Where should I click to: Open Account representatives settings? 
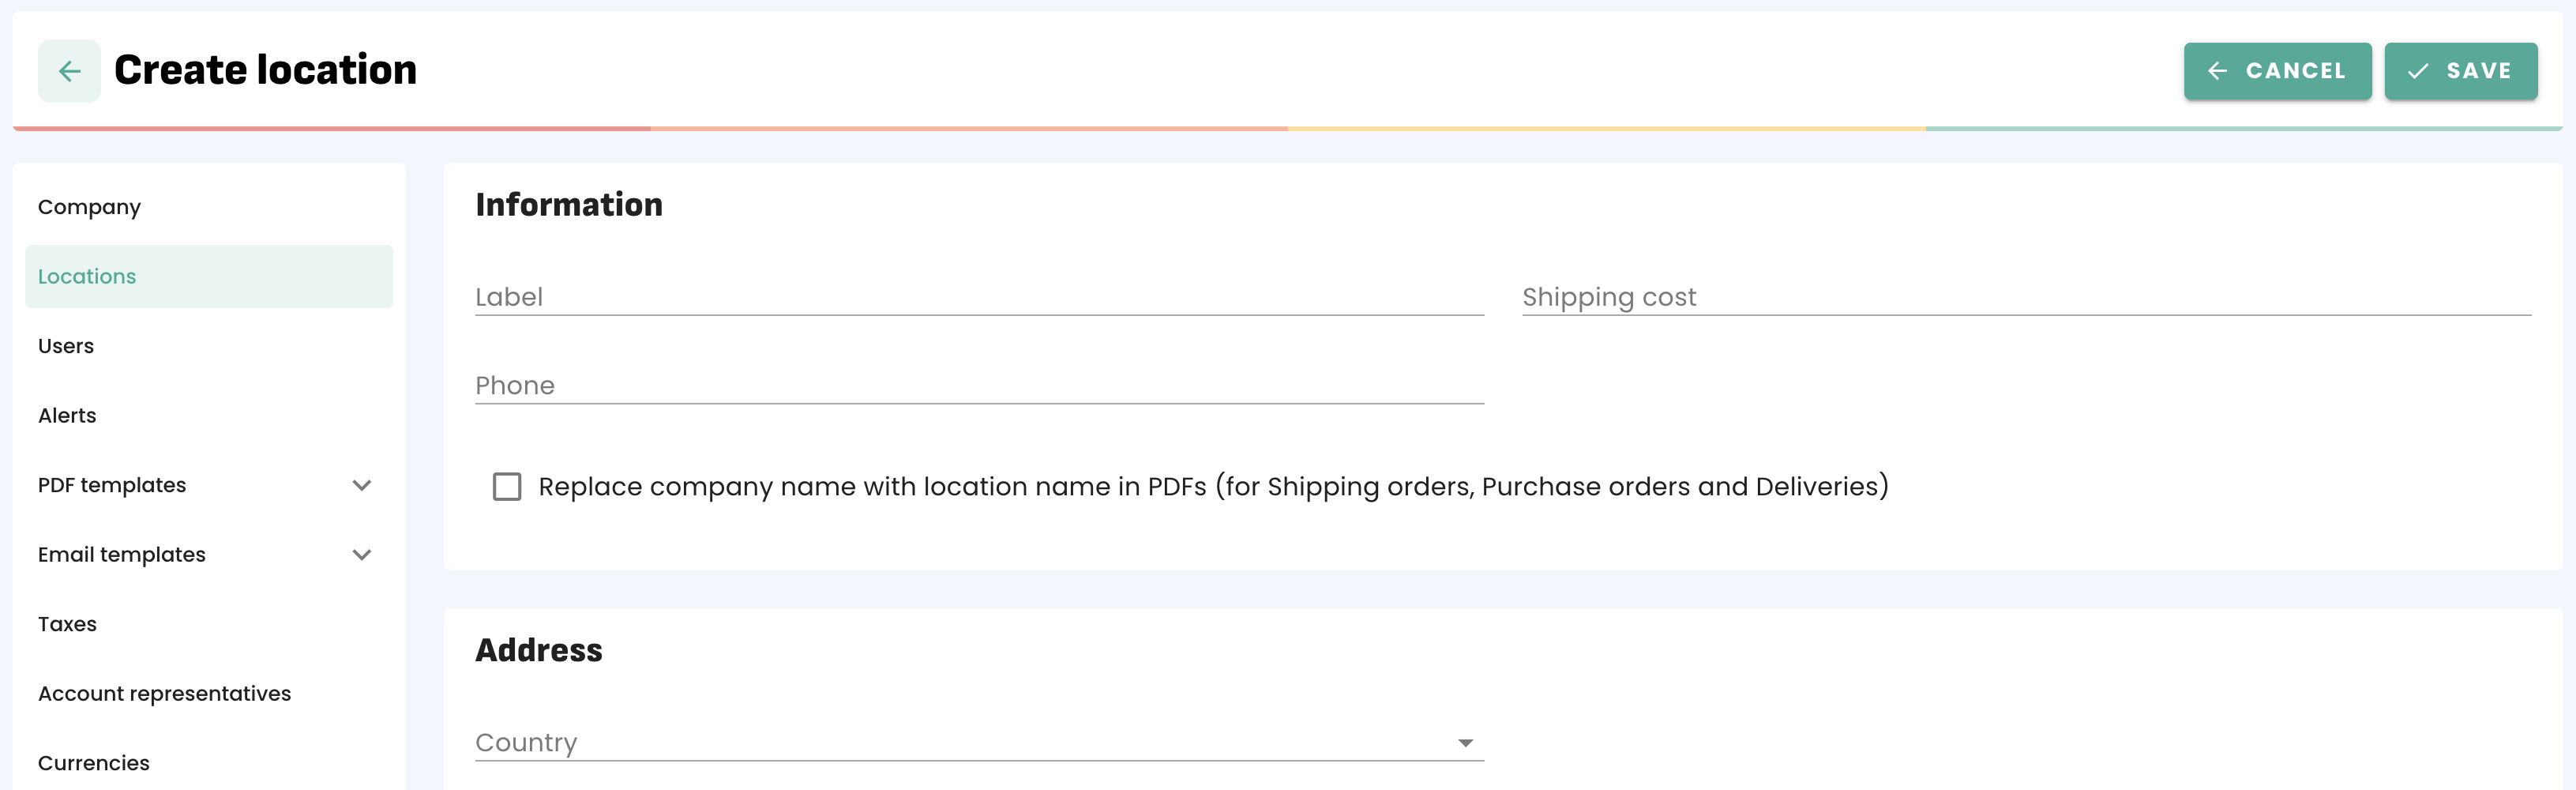coord(164,694)
